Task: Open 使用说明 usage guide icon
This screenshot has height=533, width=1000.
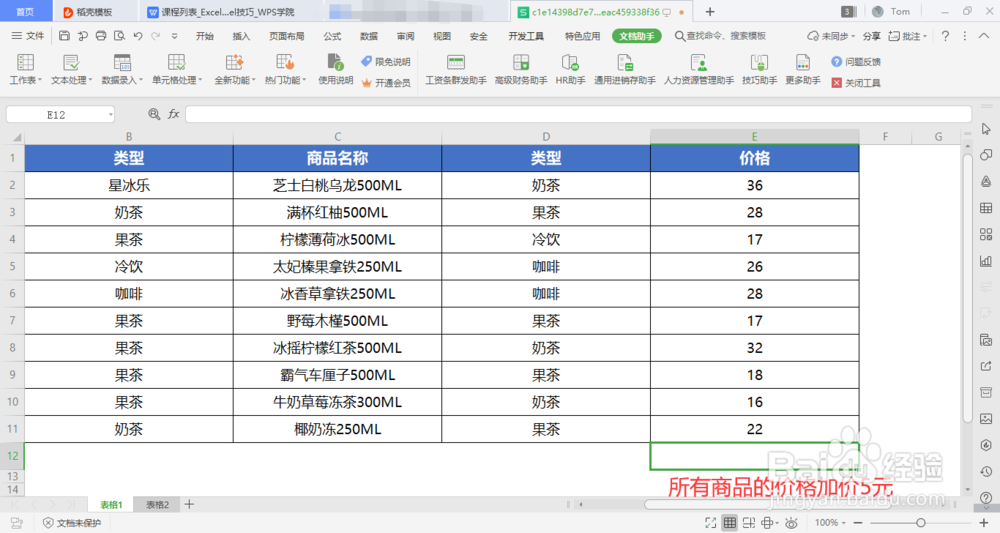Action: [335, 69]
